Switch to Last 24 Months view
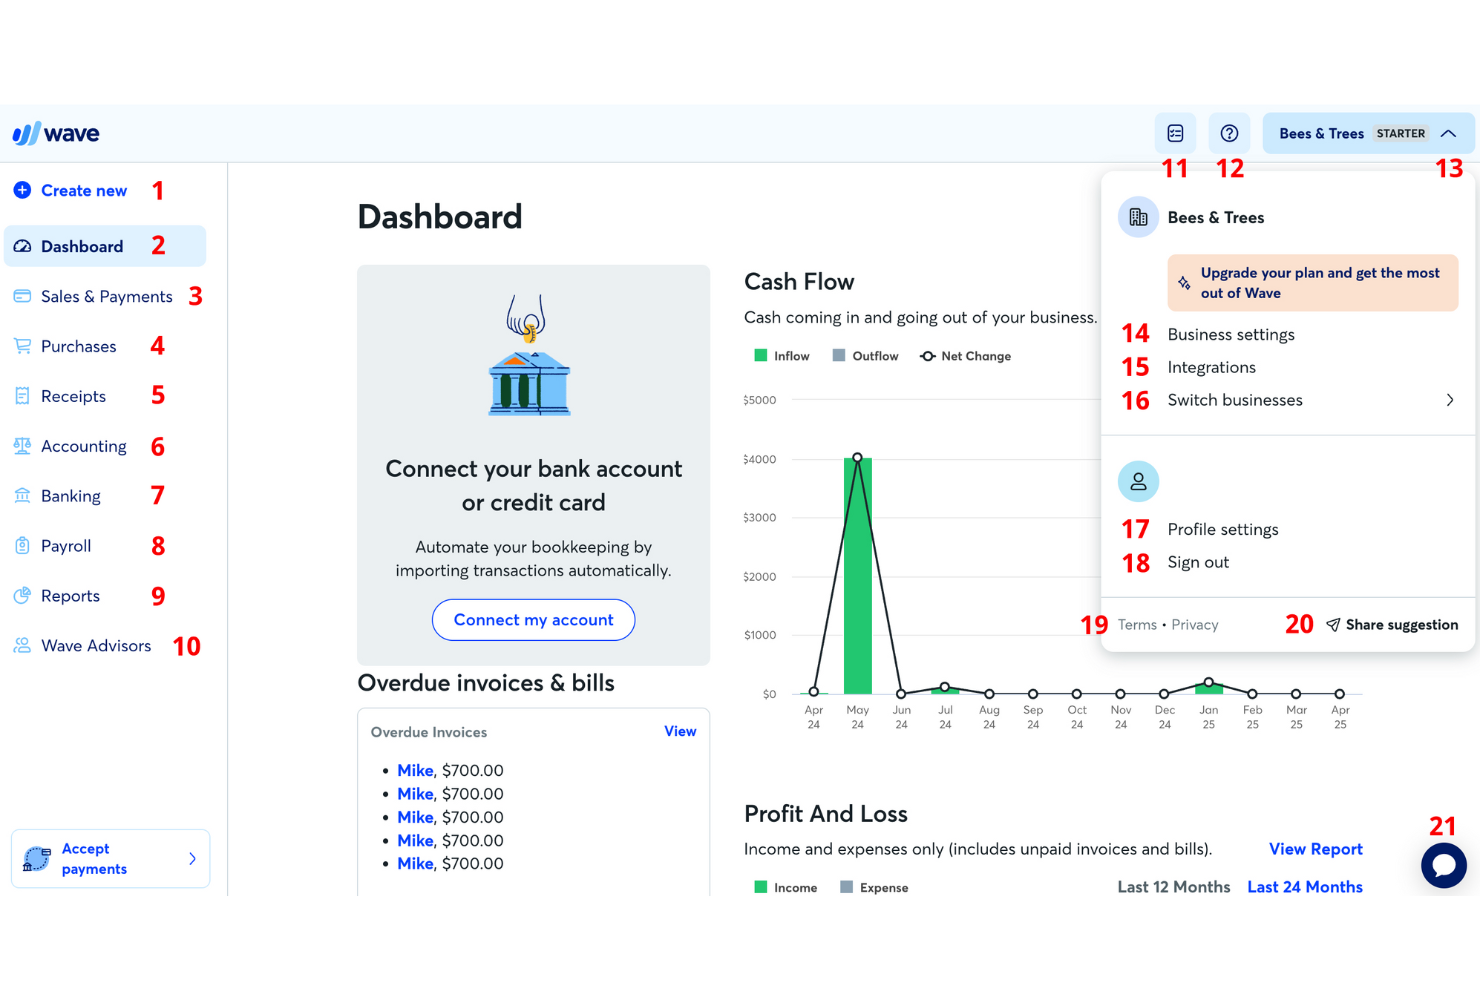The image size is (1480, 987). 1304,887
